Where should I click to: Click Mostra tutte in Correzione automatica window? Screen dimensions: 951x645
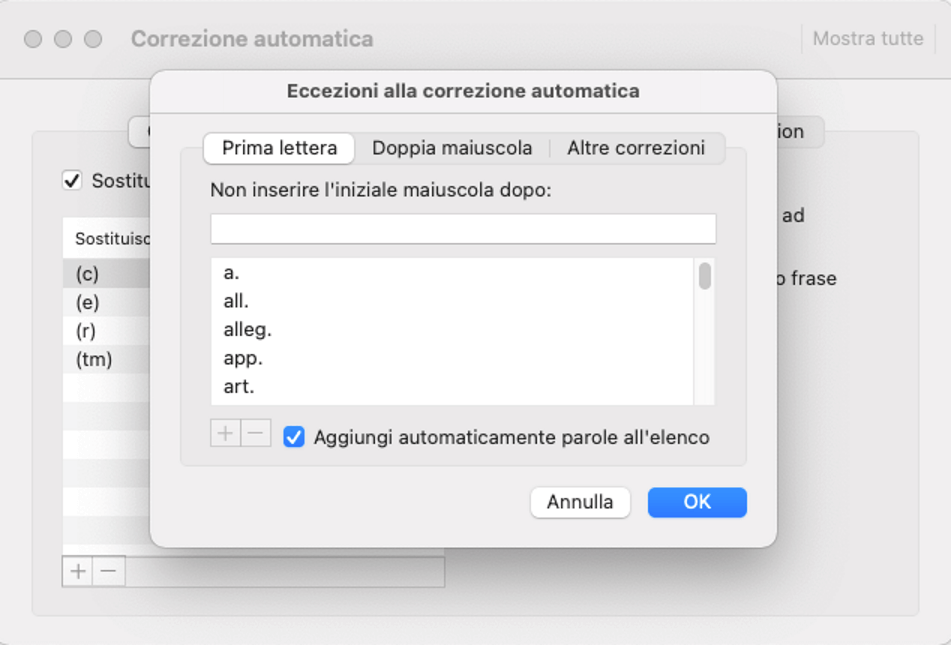click(x=868, y=39)
